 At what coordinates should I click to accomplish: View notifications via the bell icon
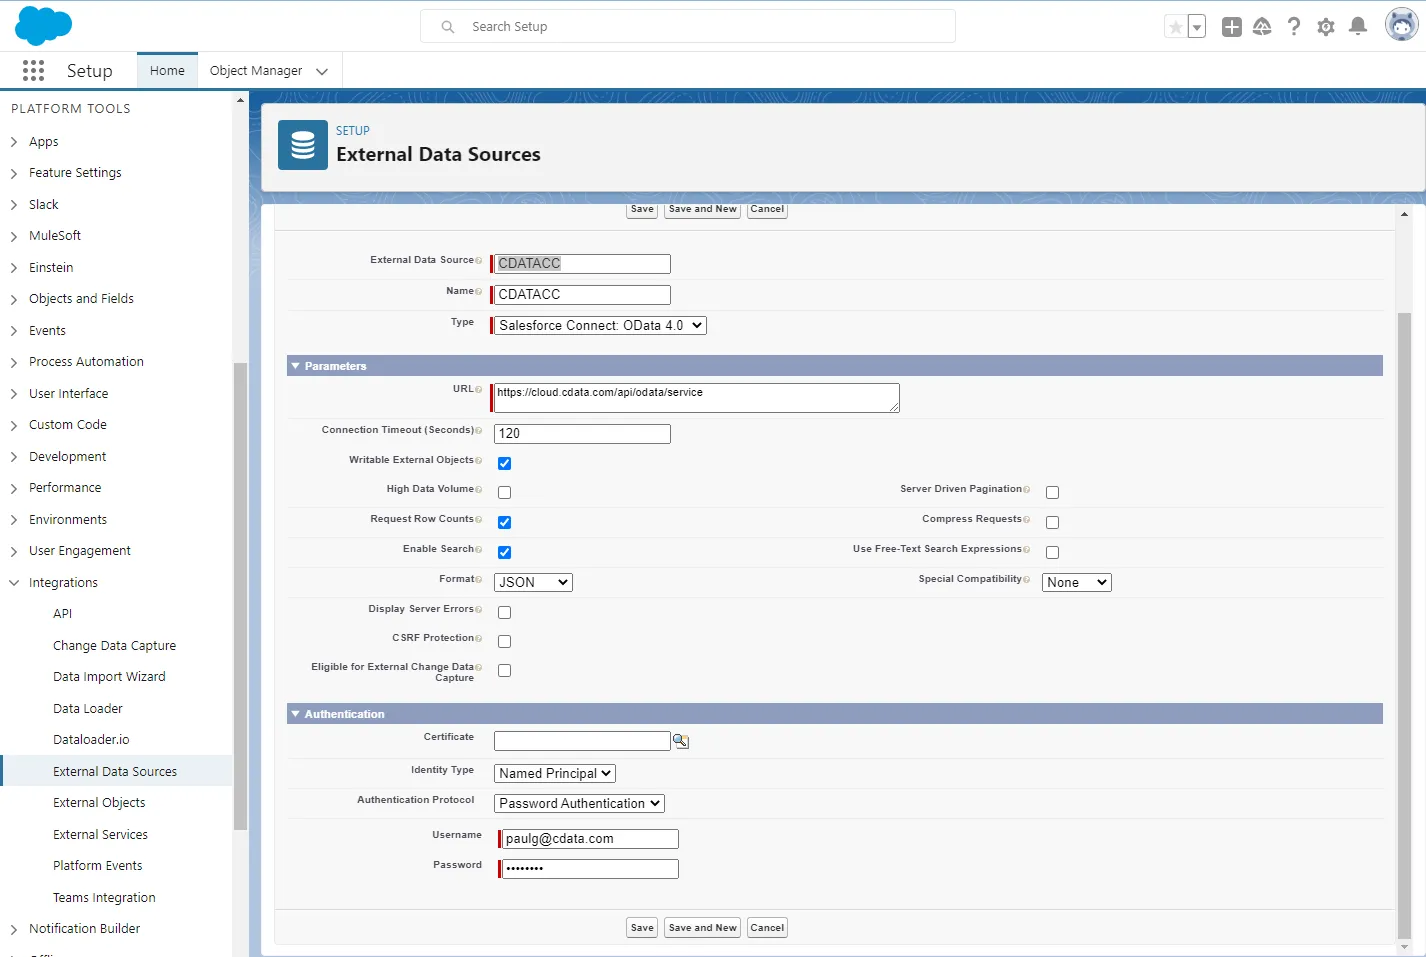(1358, 26)
